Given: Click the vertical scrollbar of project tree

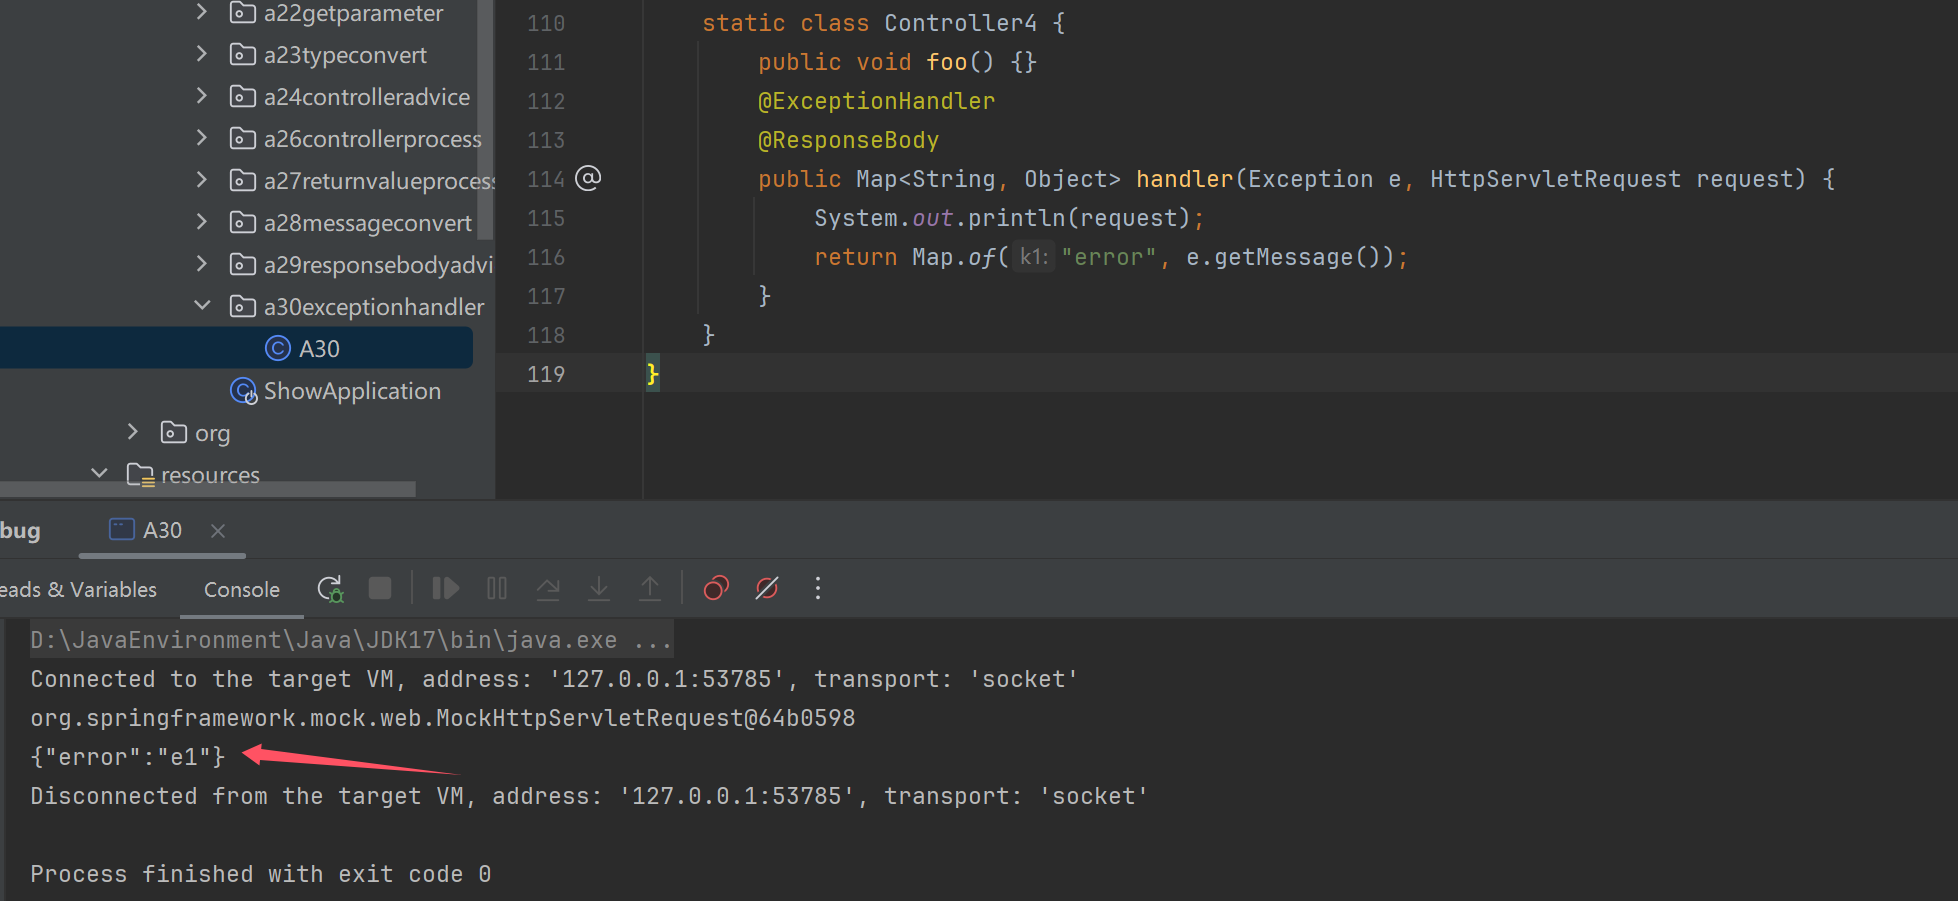Looking at the screenshot, I should tap(486, 120).
